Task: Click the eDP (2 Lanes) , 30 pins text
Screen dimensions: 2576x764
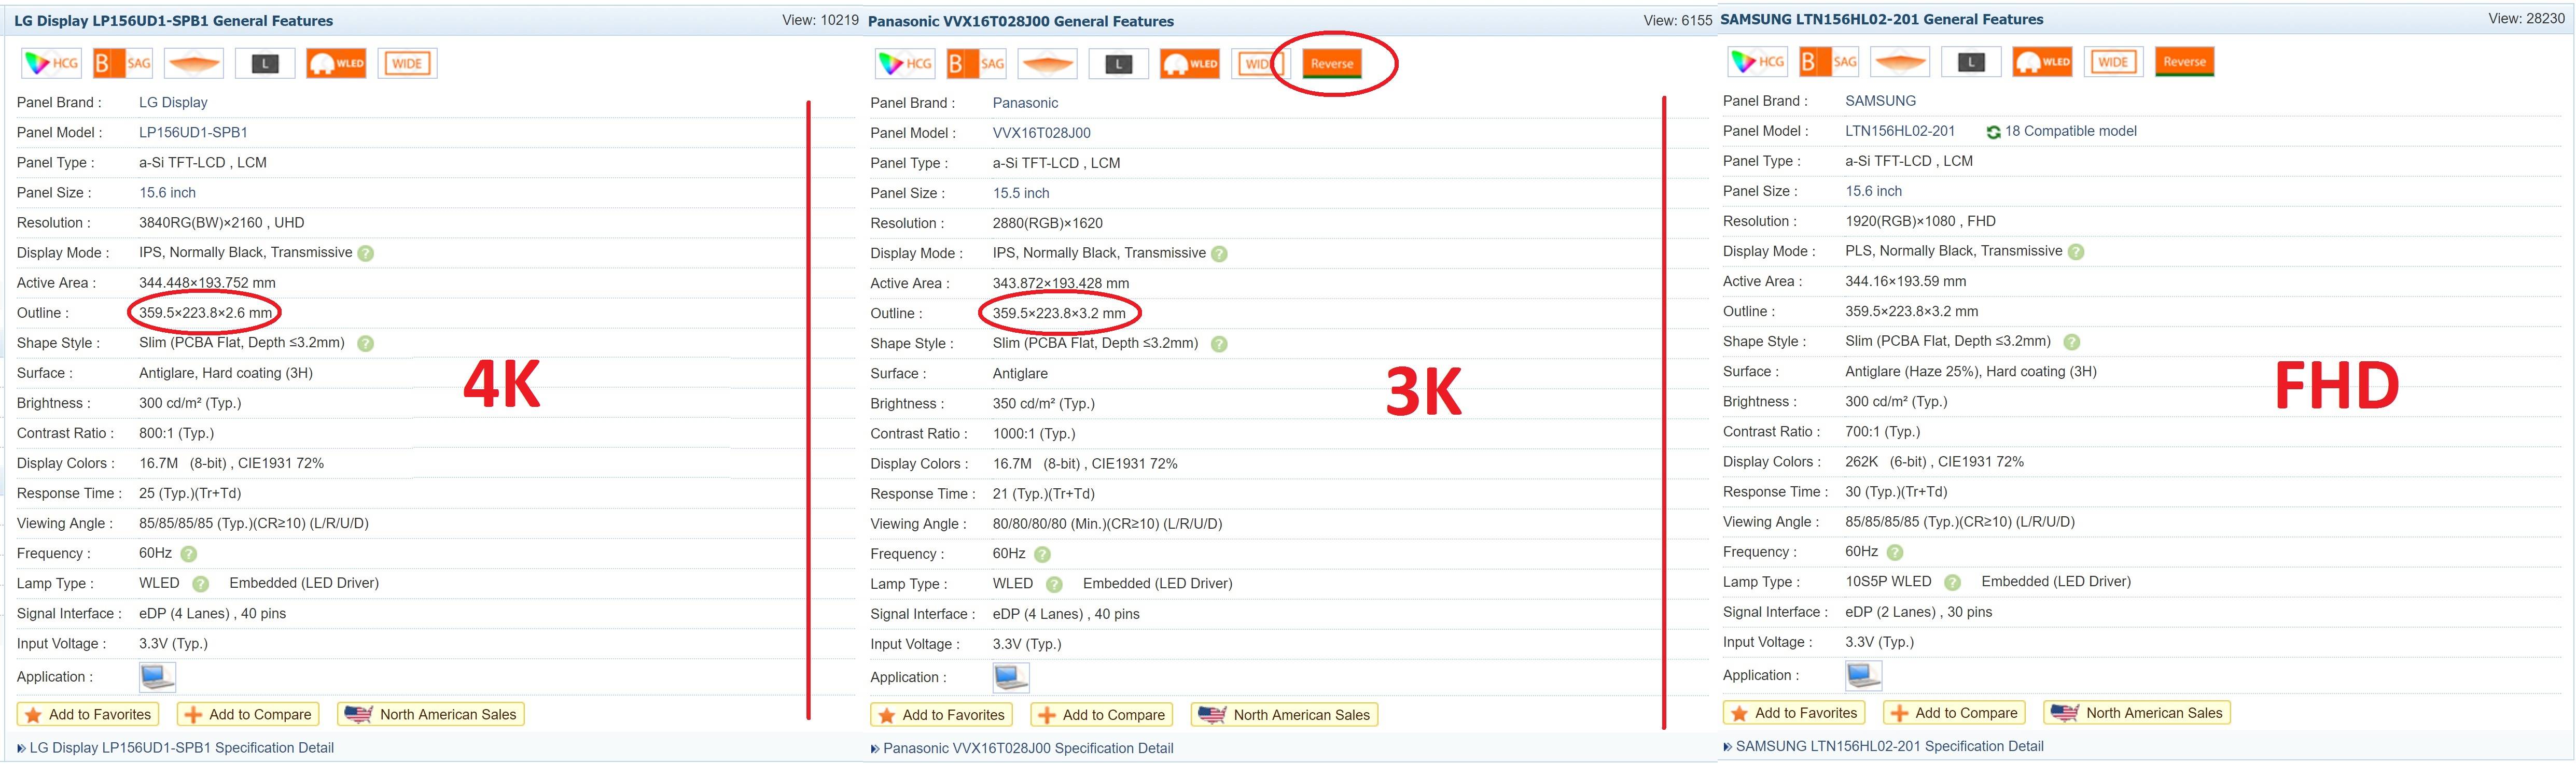Action: (x=1919, y=613)
